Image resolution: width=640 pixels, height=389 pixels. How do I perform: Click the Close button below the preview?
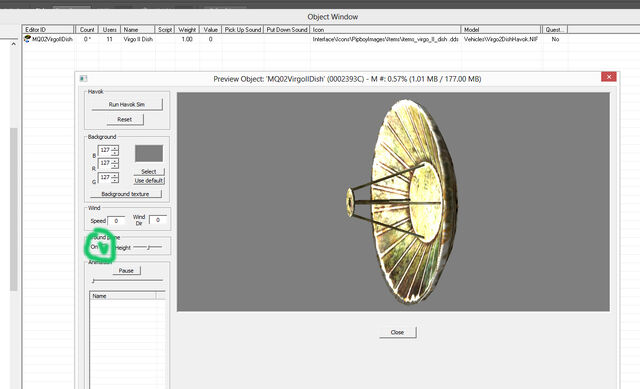point(398,332)
